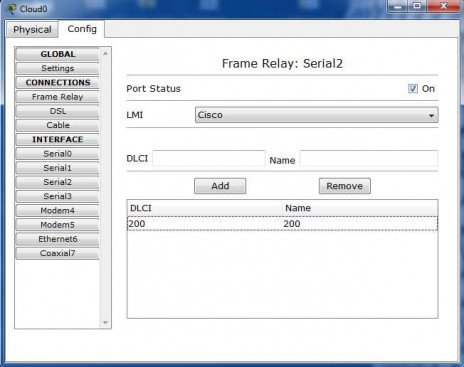Select the DLCI 200 cell
This screenshot has width=464, height=367.
(205, 223)
